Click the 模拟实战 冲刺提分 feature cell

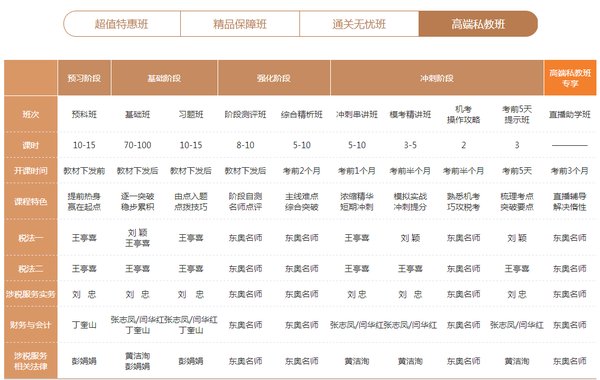410,202
